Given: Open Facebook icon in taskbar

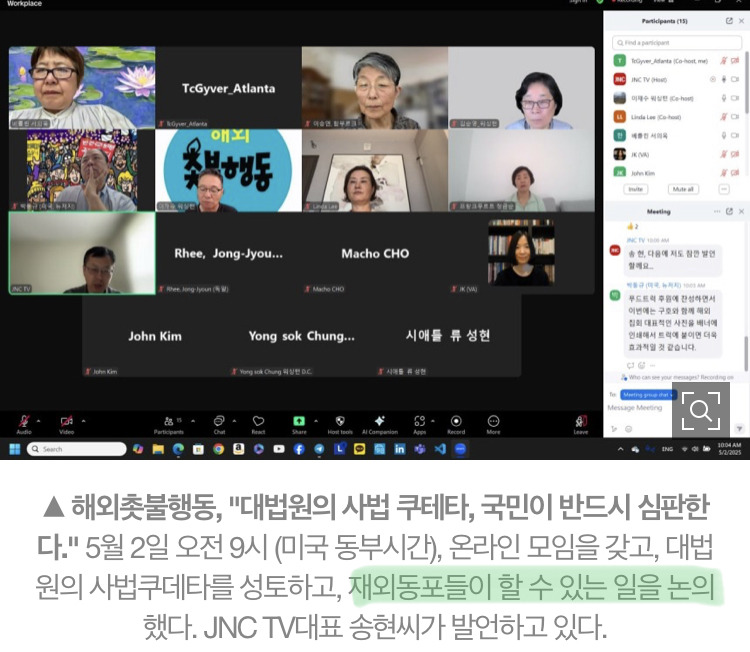Looking at the screenshot, I should point(299,449).
